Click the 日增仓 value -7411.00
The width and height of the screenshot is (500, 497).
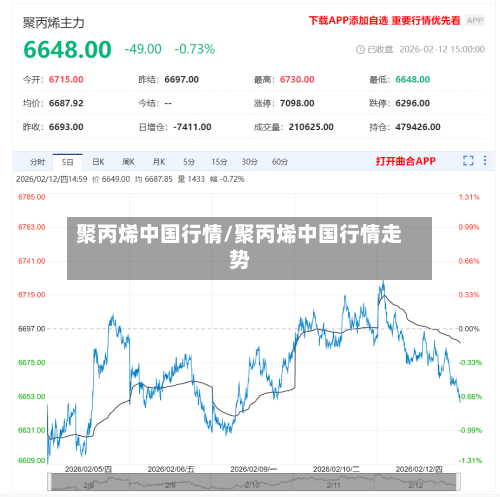click(192, 127)
